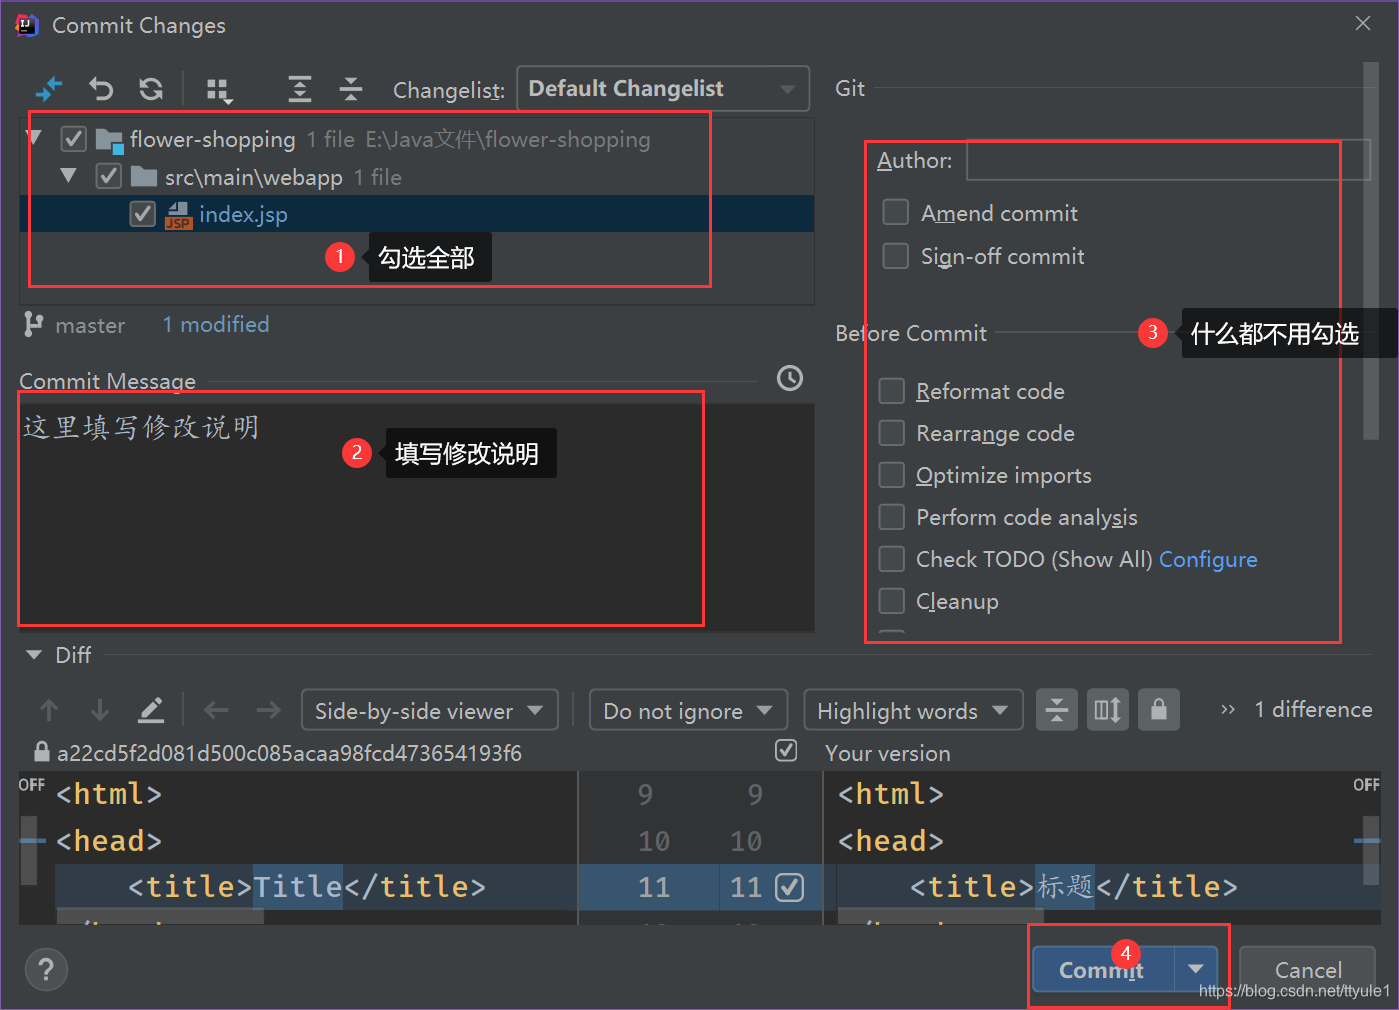Open the Changelist dropdown
This screenshot has width=1399, height=1010.
click(x=663, y=89)
